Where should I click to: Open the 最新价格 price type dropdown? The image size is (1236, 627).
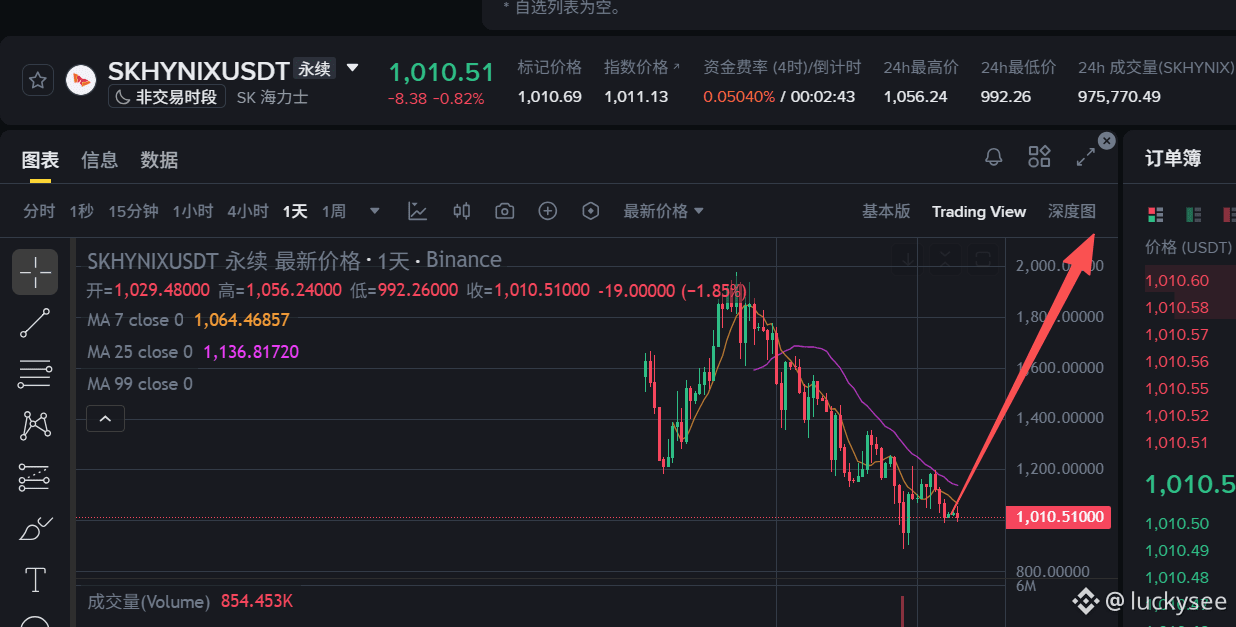[663, 211]
